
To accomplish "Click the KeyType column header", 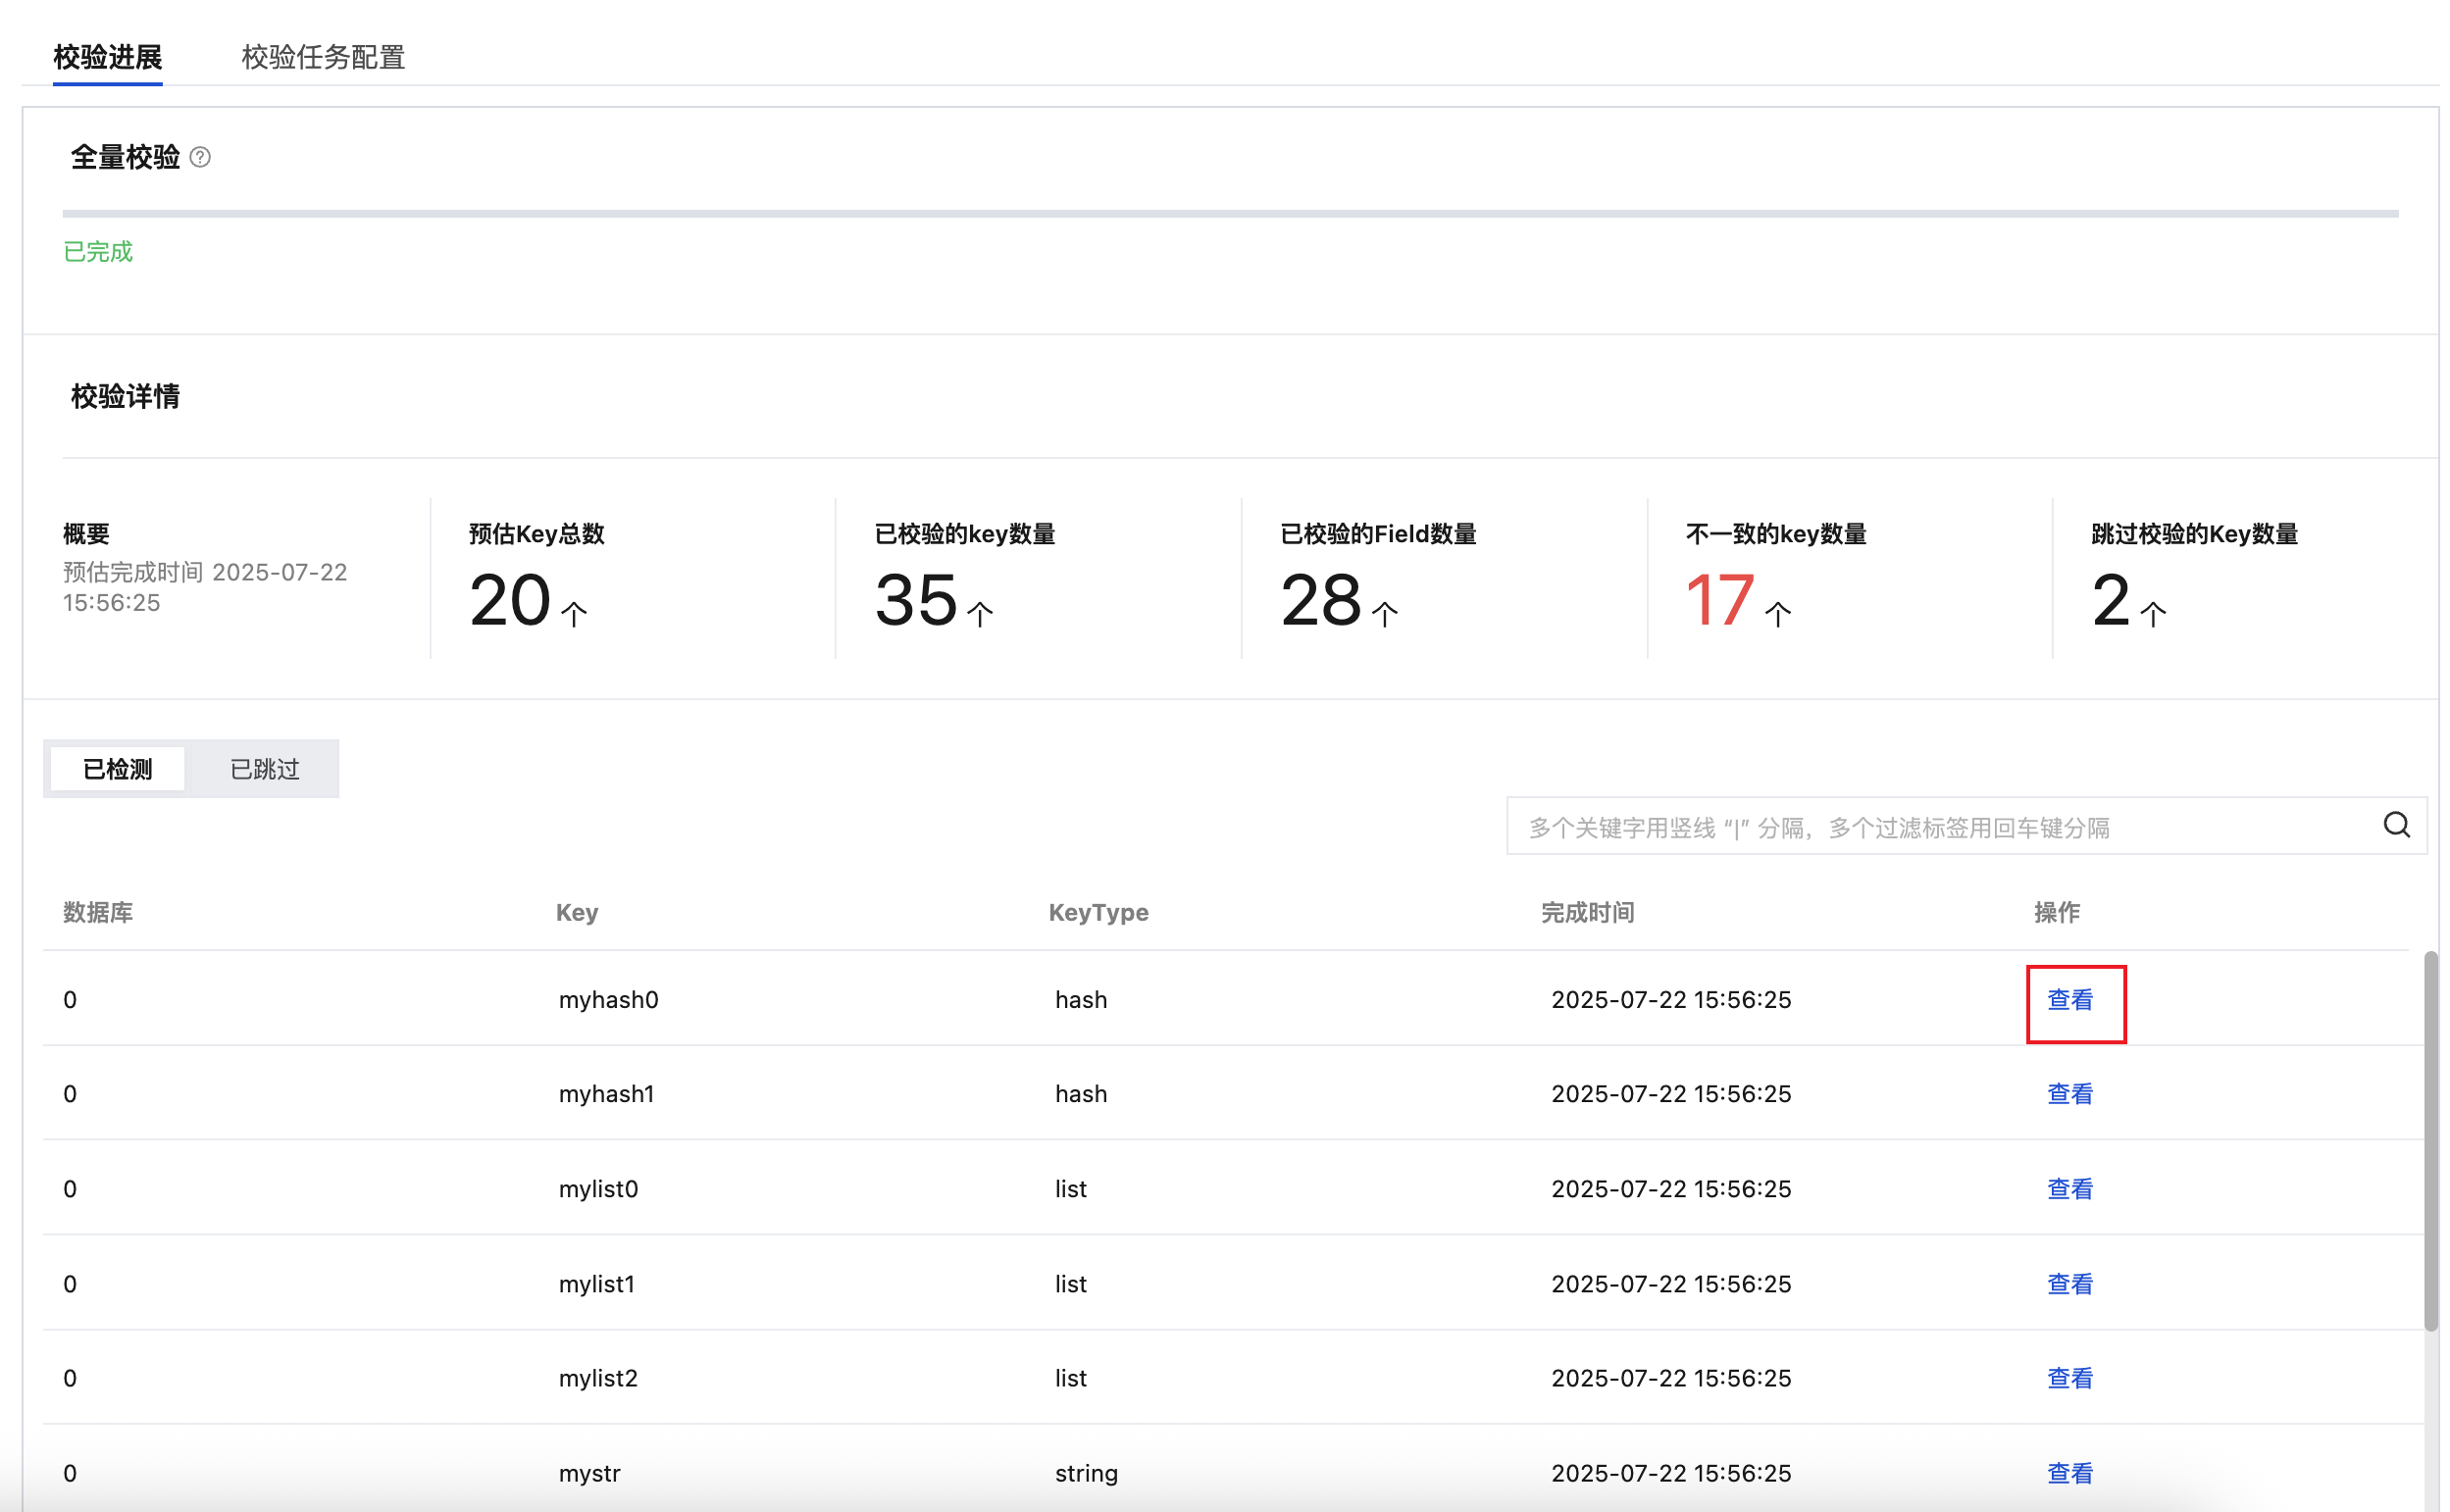I will click(x=1098, y=912).
